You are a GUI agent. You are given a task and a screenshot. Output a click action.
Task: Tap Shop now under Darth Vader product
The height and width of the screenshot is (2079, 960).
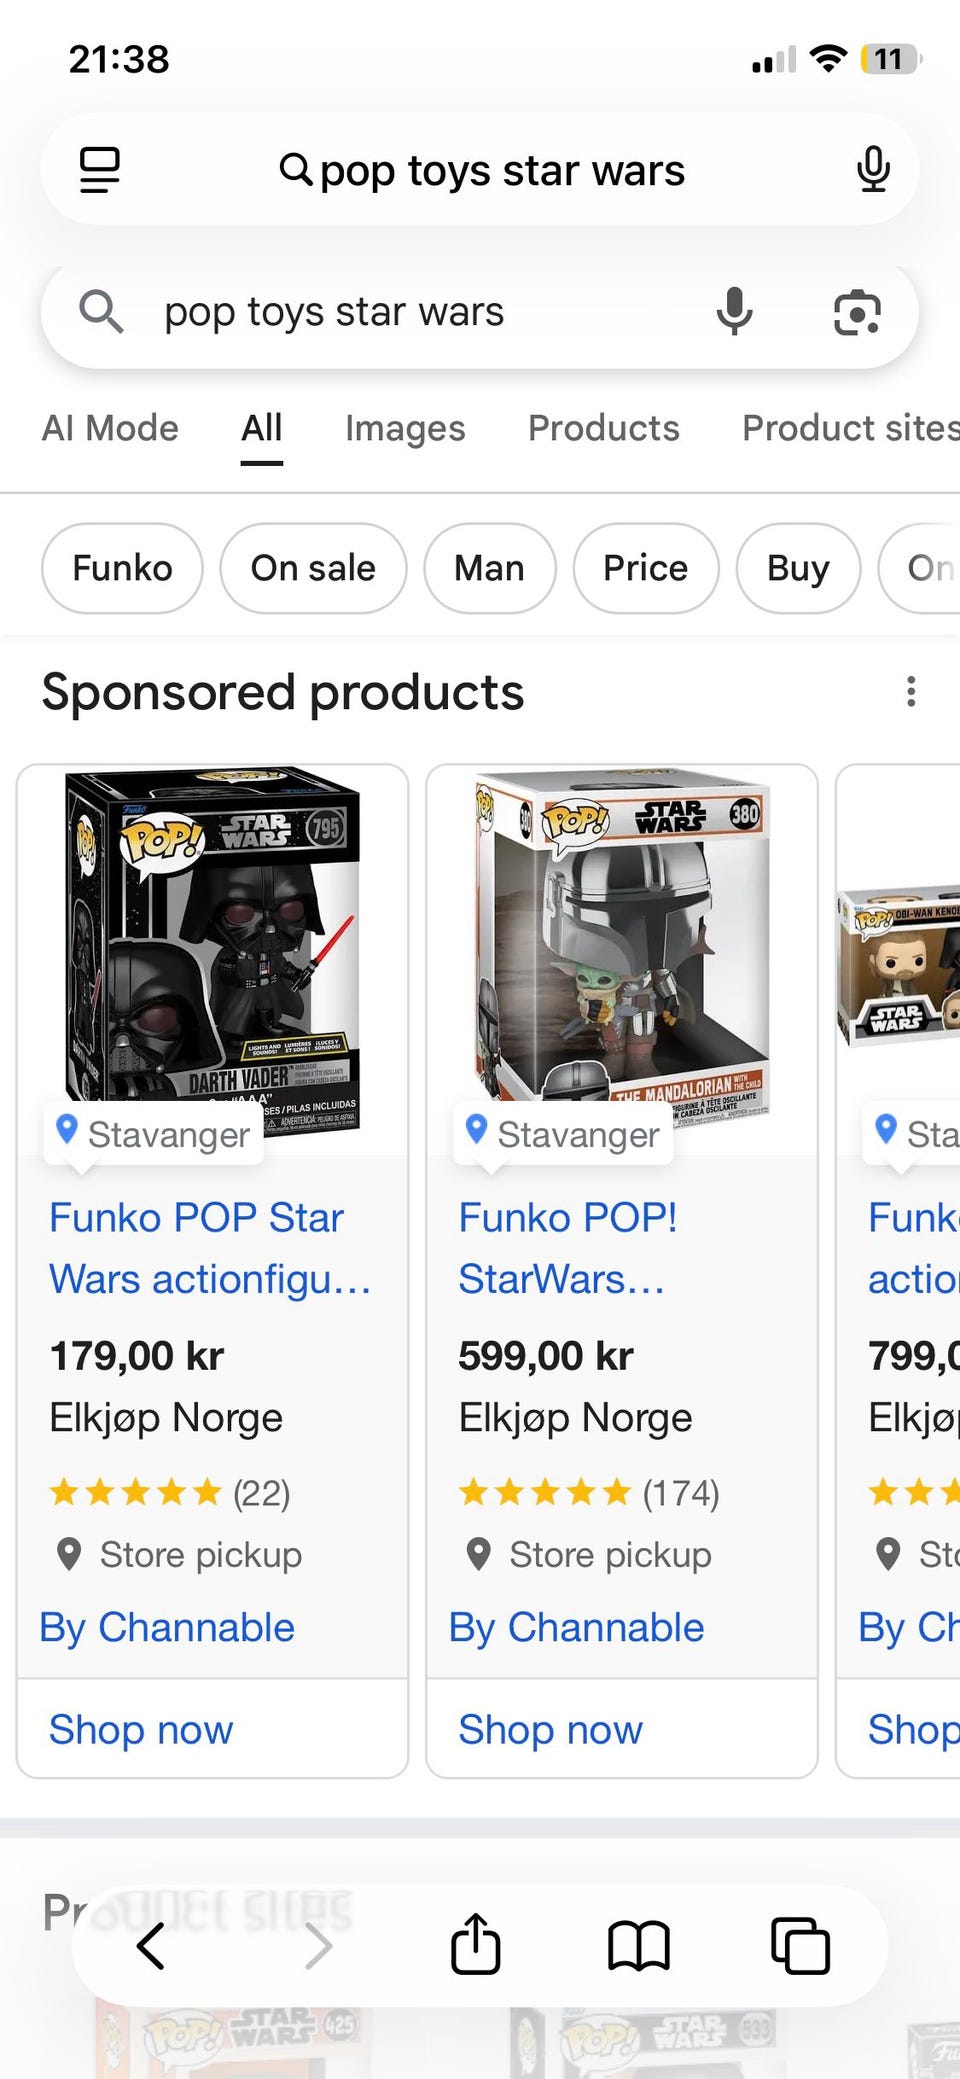[x=141, y=1729]
